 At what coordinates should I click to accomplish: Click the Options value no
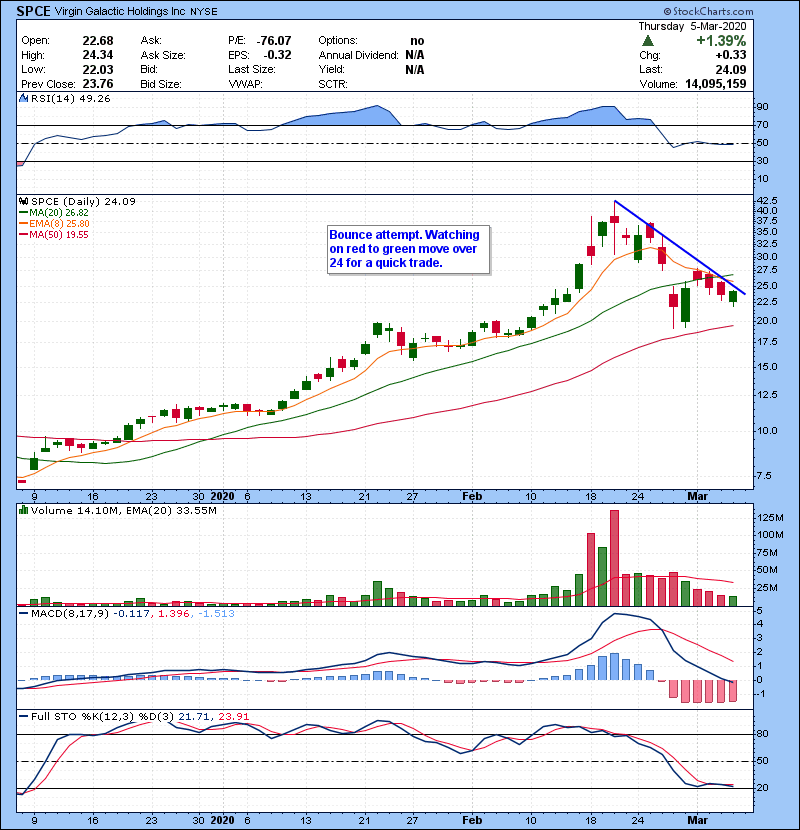pos(417,41)
